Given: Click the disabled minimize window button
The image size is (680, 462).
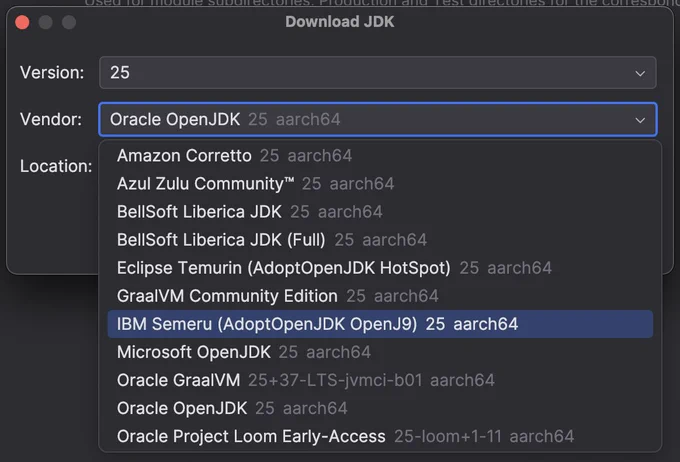Looking at the screenshot, I should 46,22.
